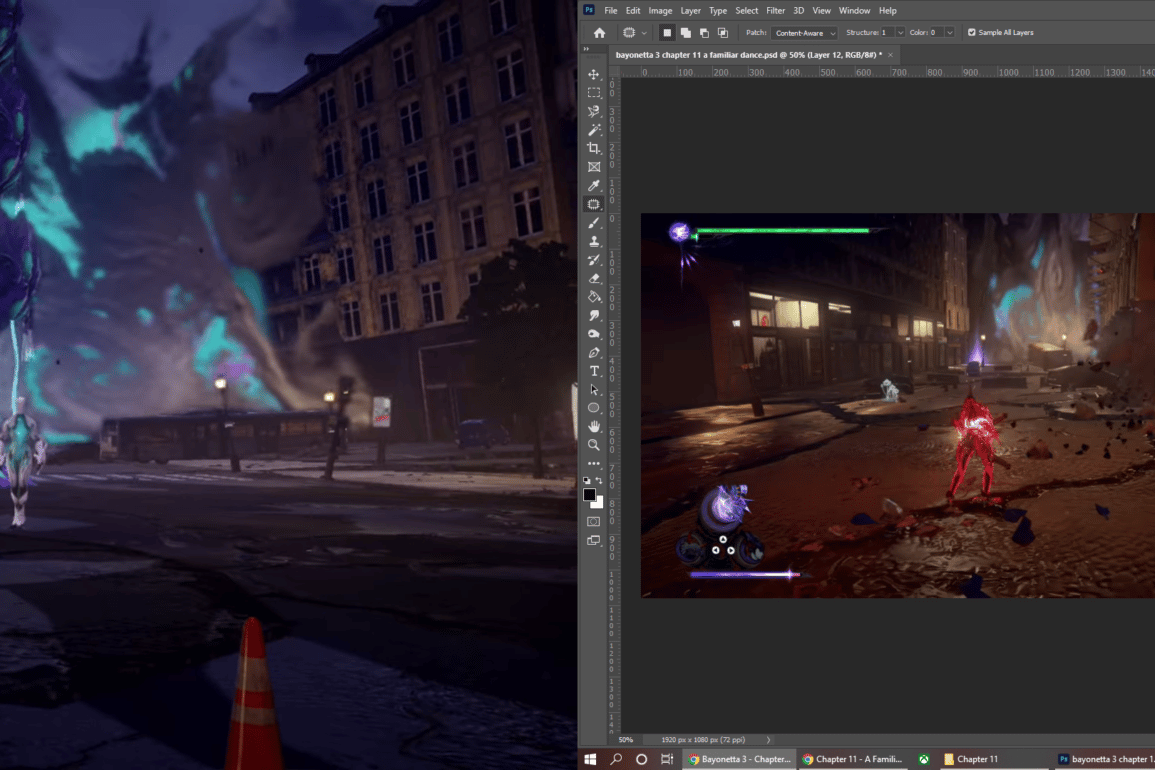Select the Hand tool
Image resolution: width=1155 pixels, height=770 pixels.
[594, 426]
